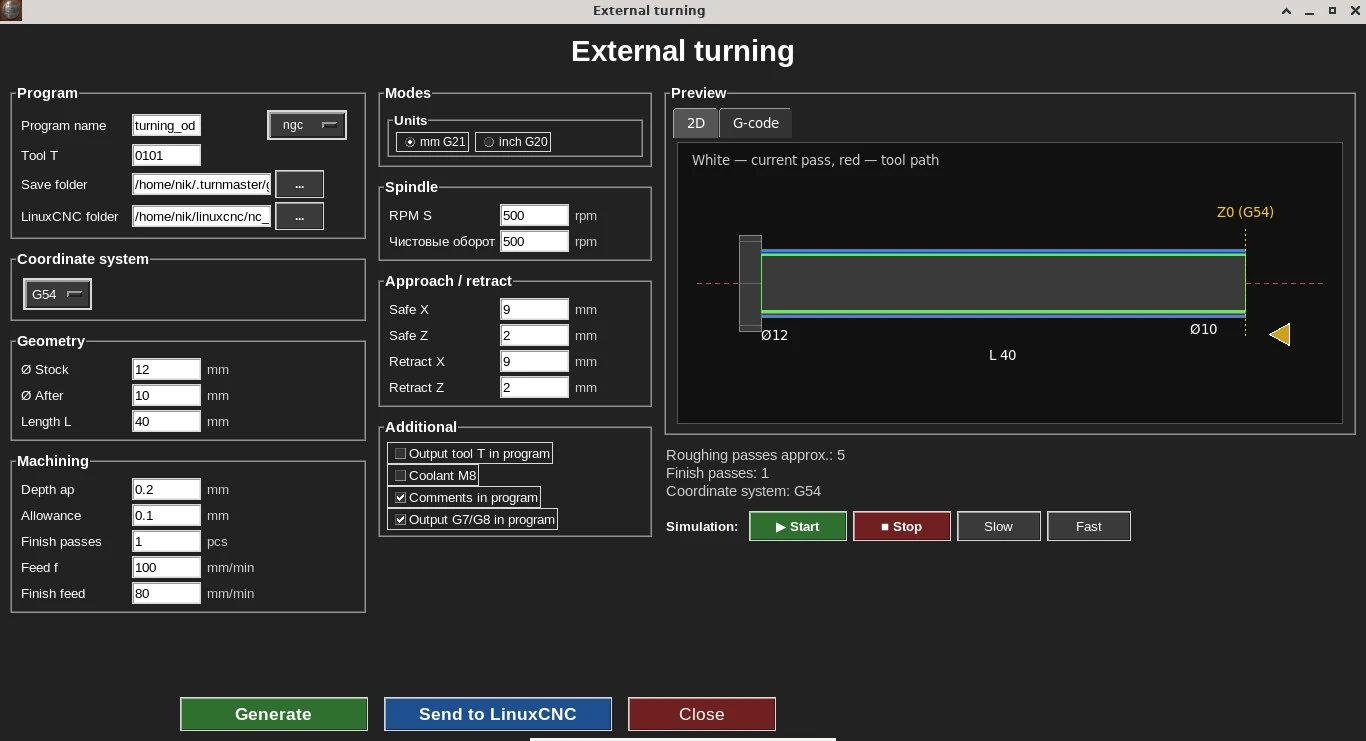The image size is (1366, 741).
Task: Click the Finish passes: 1 status text
Action: (x=717, y=473)
